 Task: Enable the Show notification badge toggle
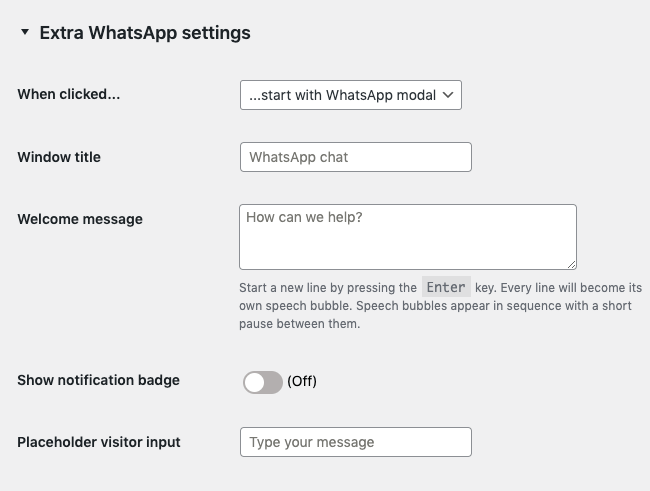coord(262,382)
